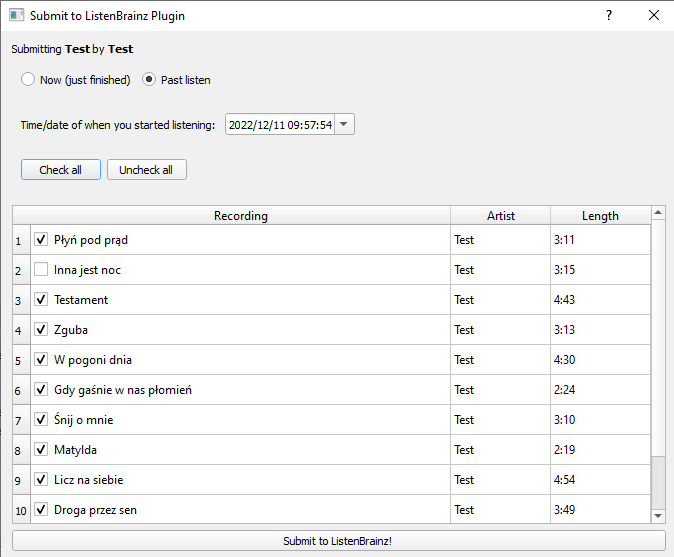
Task: Uncheck the Płyń pod prąd recording
Action: pos(41,239)
